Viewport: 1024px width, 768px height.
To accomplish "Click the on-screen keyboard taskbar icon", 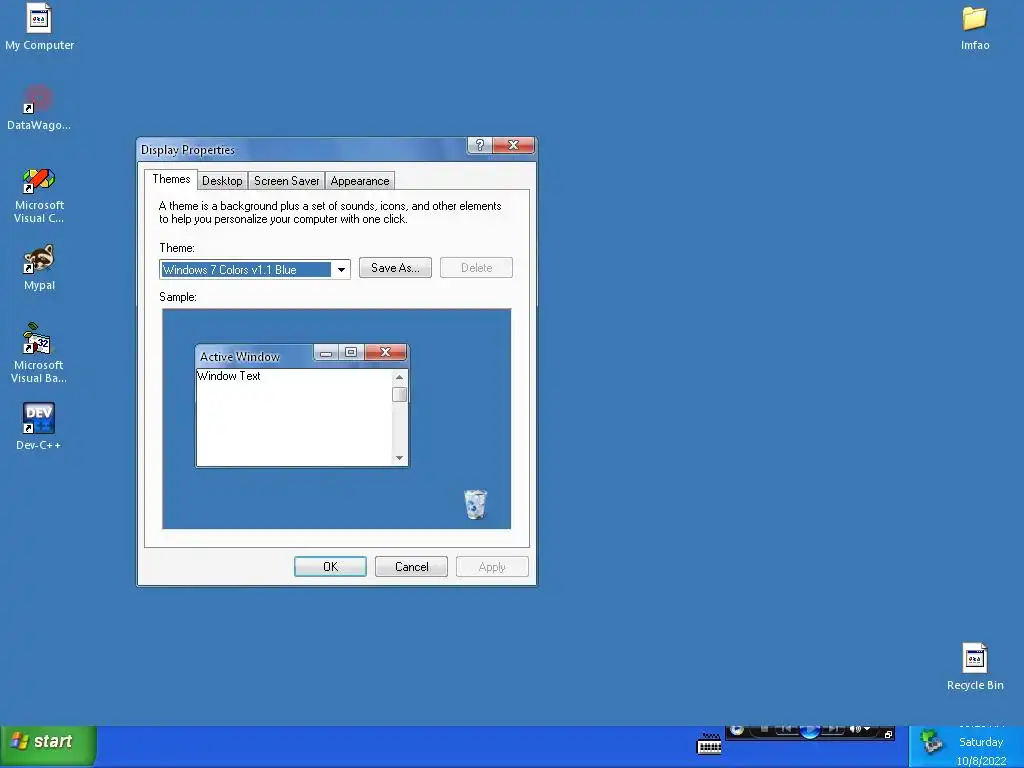I will [x=709, y=744].
